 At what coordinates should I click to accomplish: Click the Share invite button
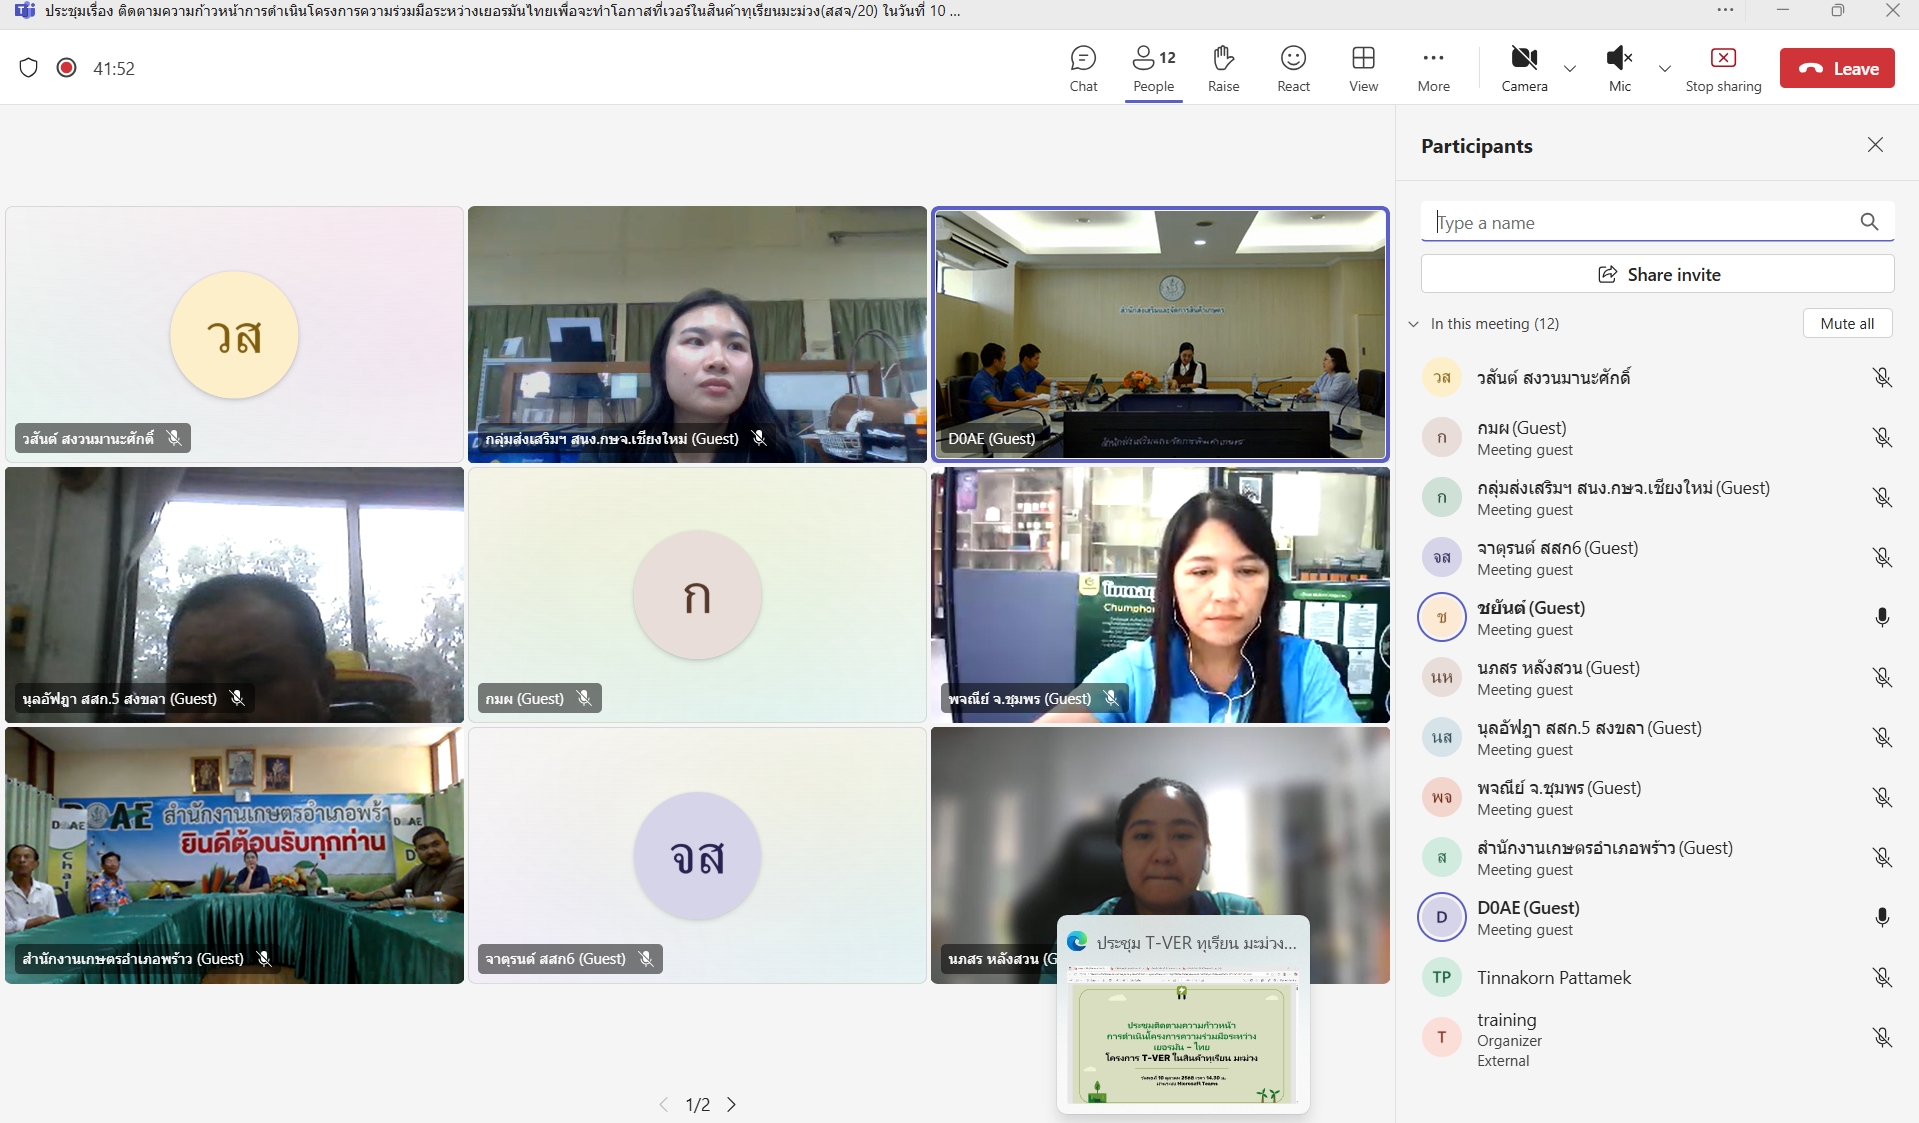(x=1657, y=274)
